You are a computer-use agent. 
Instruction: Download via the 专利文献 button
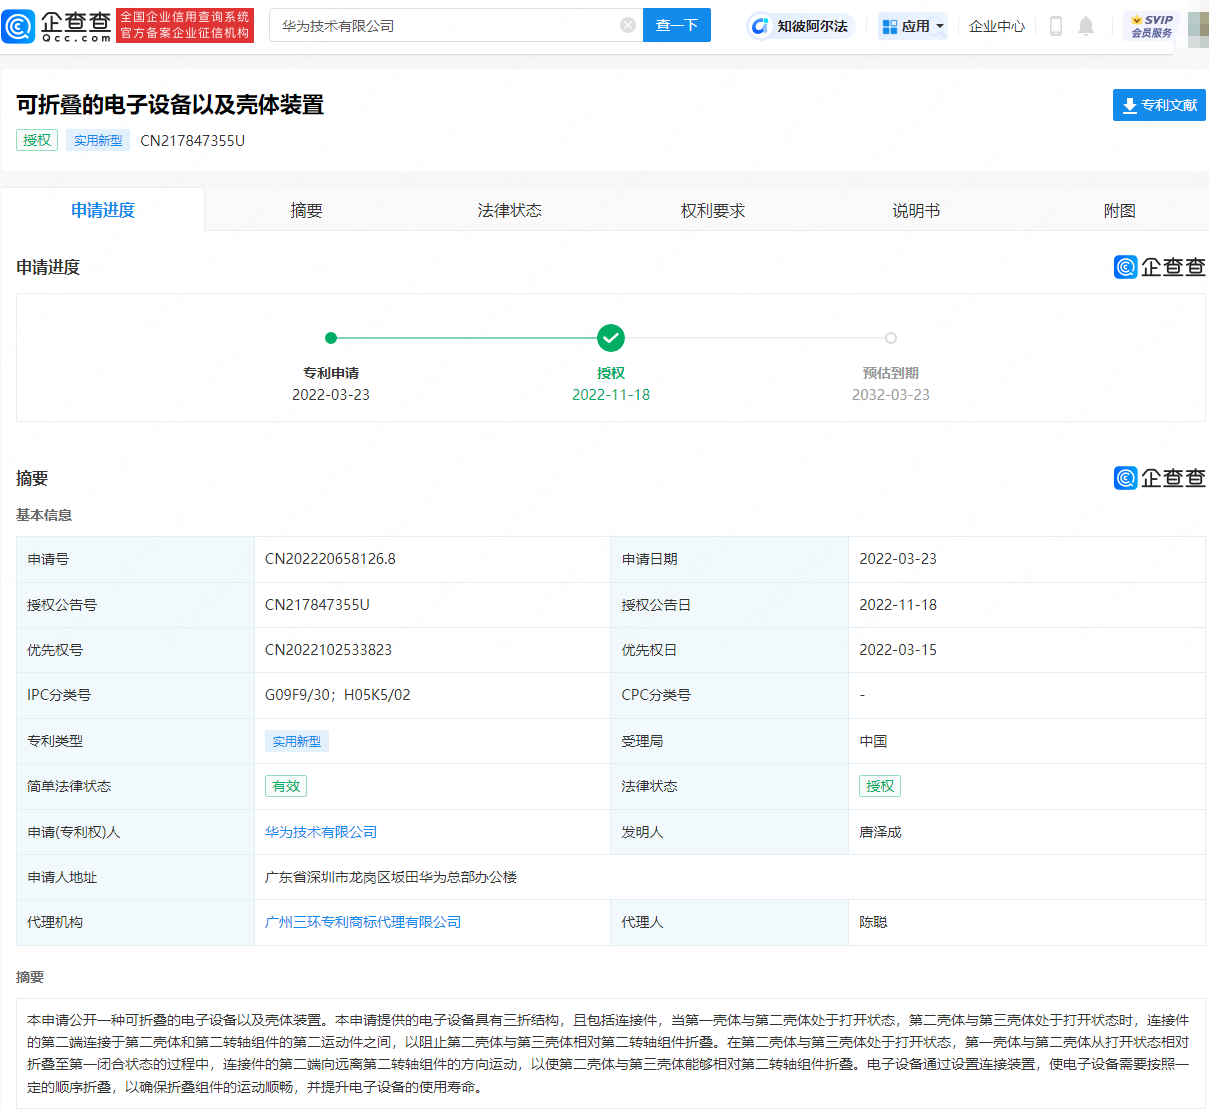pos(1159,105)
